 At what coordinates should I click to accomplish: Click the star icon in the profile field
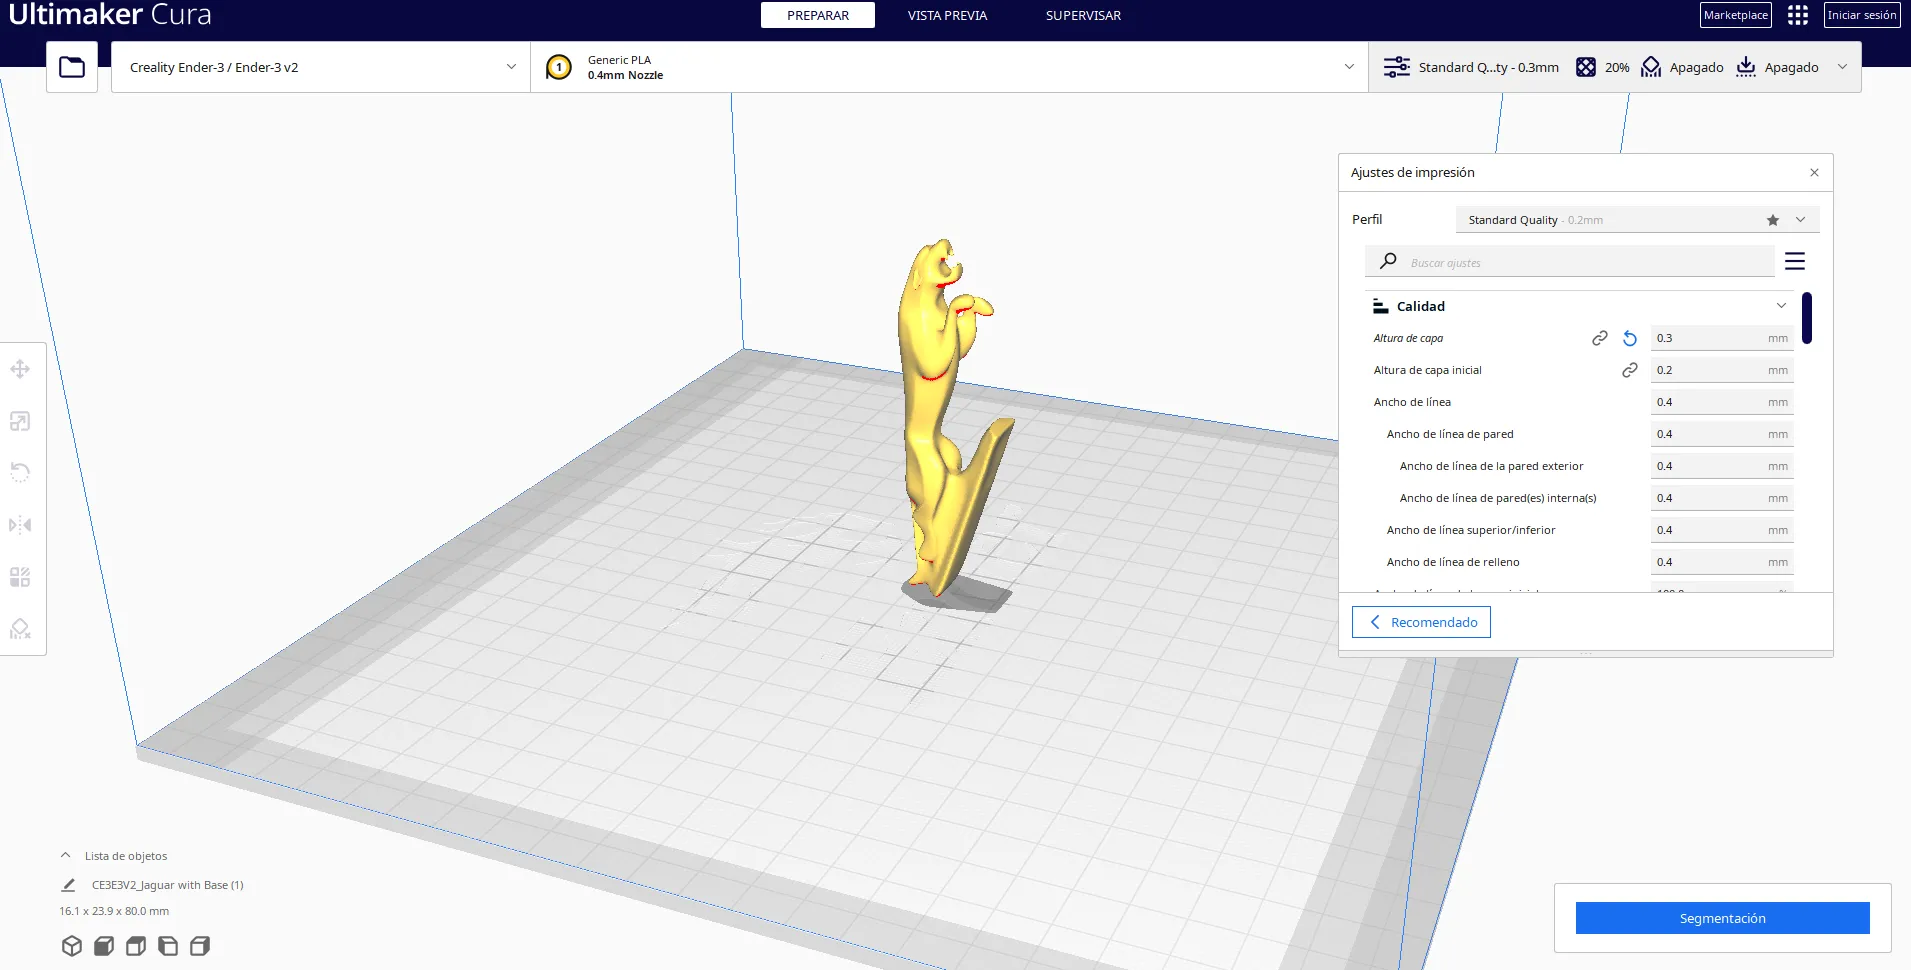click(1773, 220)
